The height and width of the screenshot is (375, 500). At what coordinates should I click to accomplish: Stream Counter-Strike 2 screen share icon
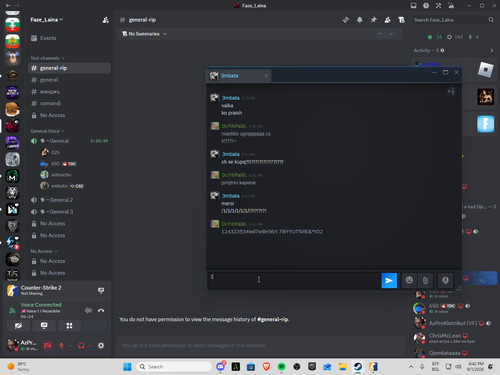[x=101, y=290]
